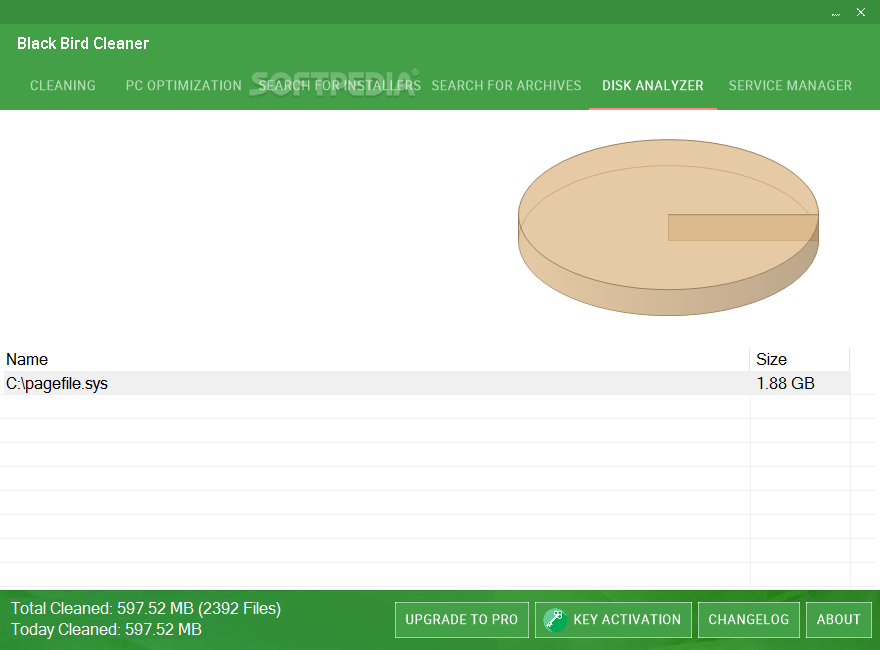This screenshot has width=880, height=650.
Task: Click the Total Cleaned status text
Action: (x=146, y=608)
